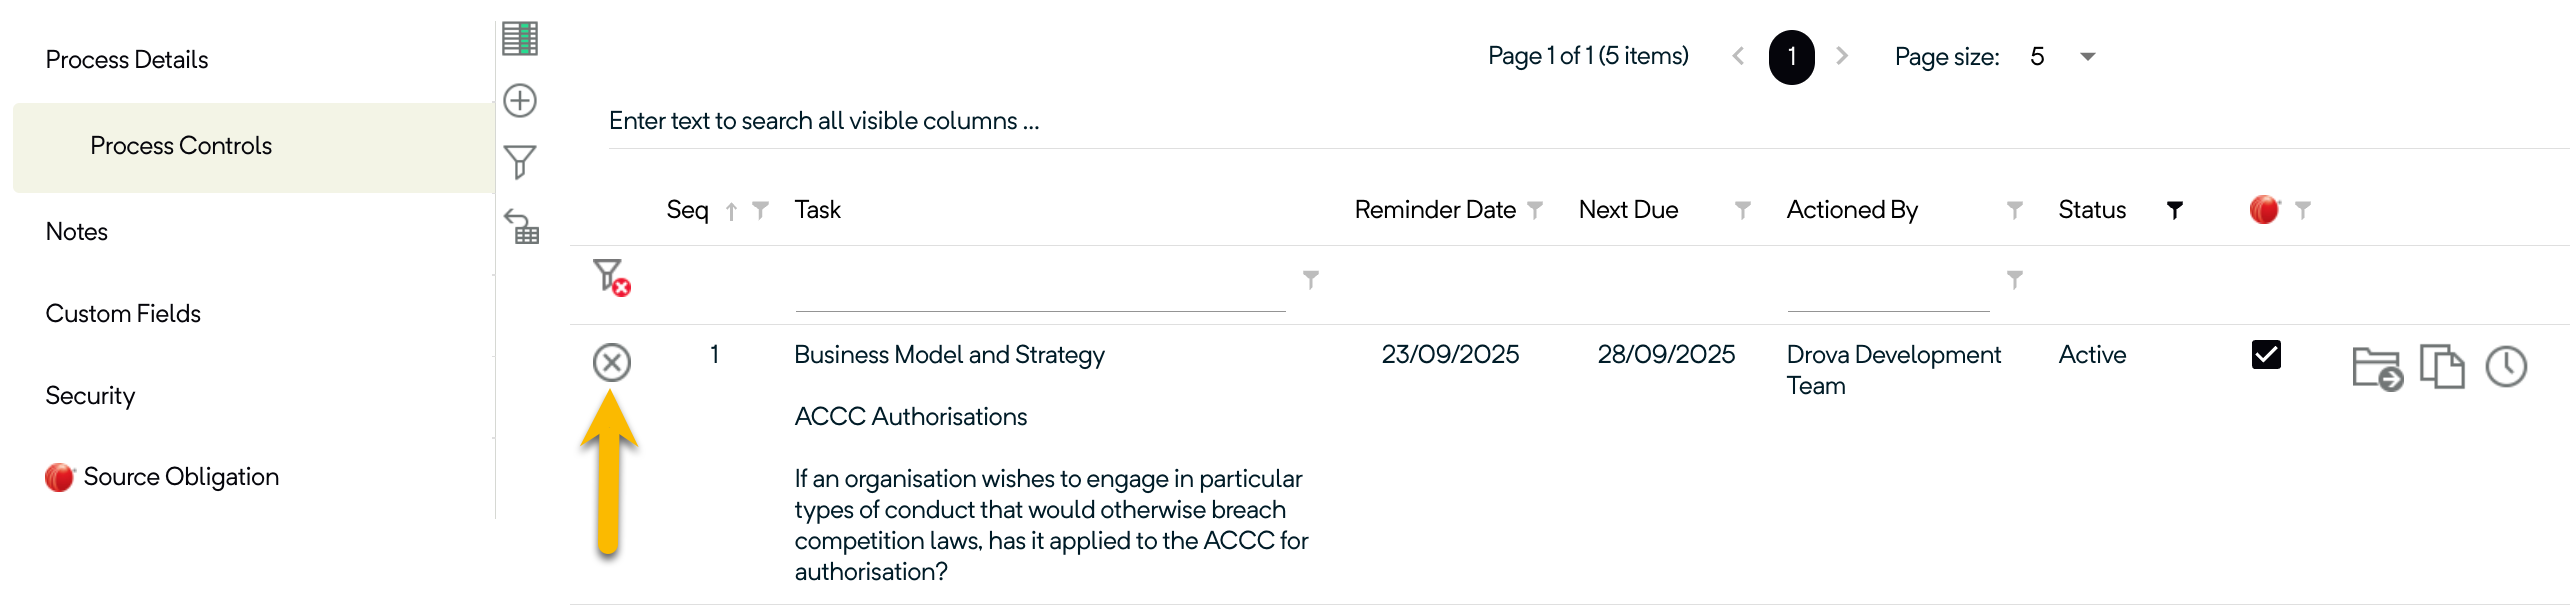
Task: Open the Process Details tab
Action: pos(127,60)
